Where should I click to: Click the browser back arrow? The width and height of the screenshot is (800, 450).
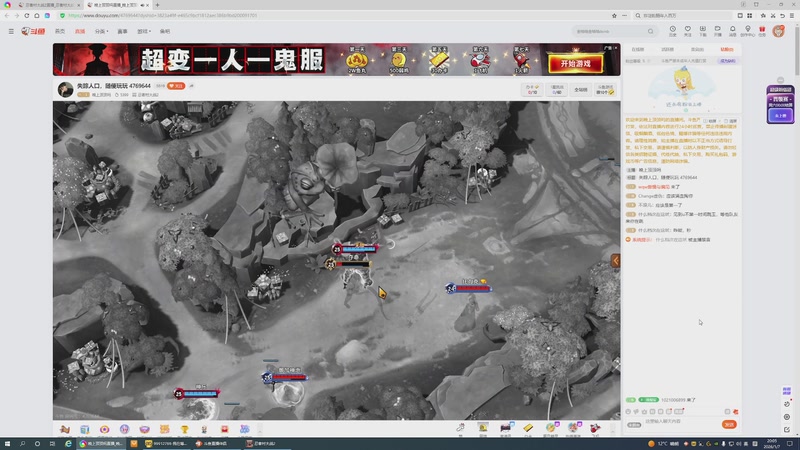click(7, 15)
